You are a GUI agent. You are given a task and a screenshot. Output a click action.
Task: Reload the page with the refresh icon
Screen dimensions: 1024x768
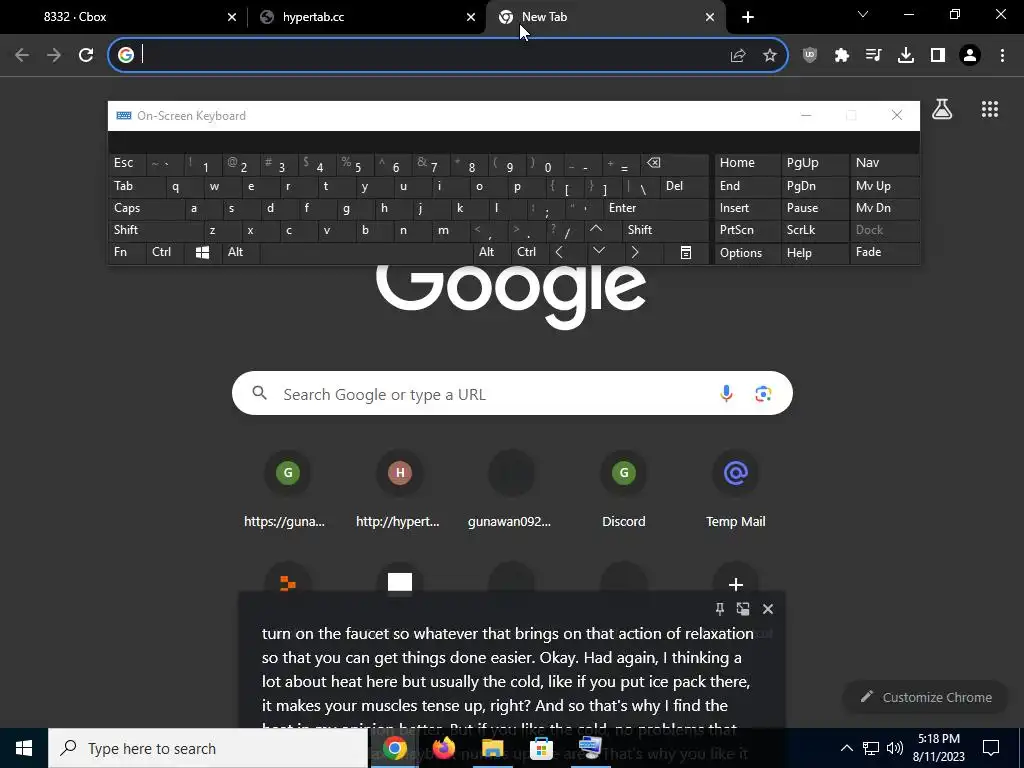(x=86, y=56)
